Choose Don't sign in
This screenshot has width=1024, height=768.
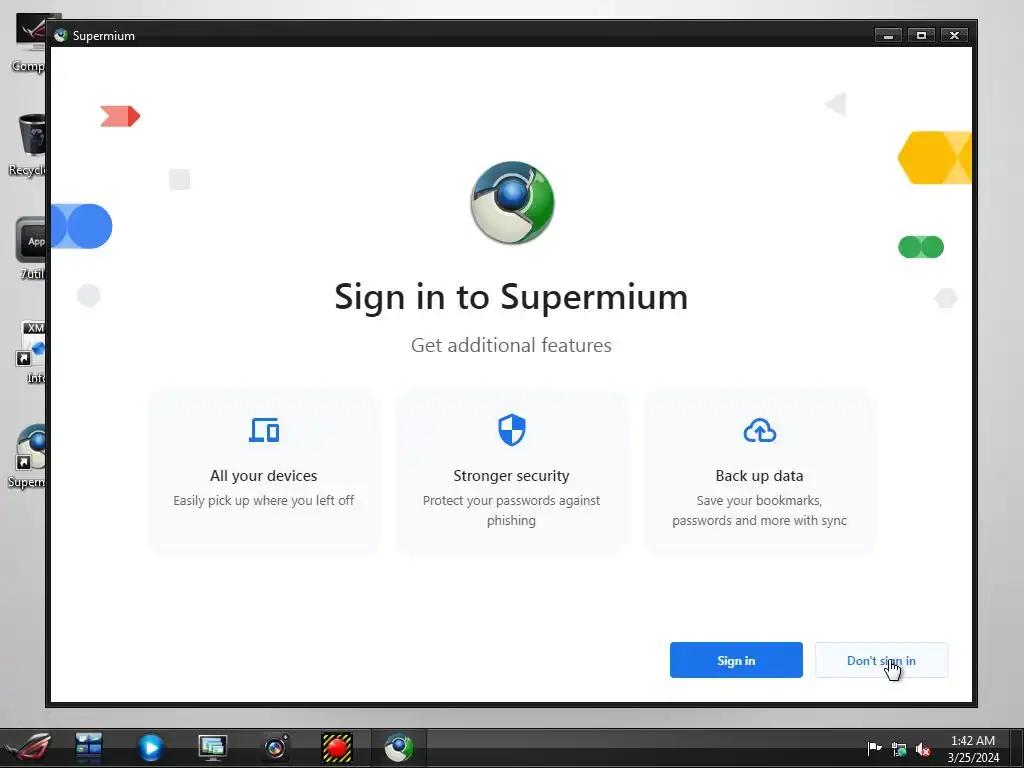881,660
